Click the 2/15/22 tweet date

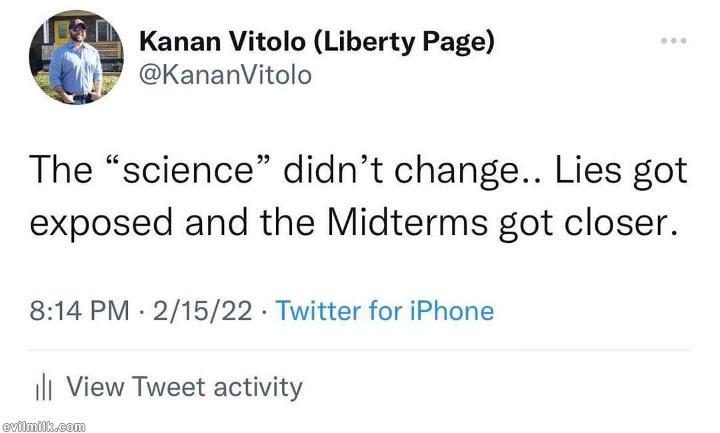click(x=205, y=311)
